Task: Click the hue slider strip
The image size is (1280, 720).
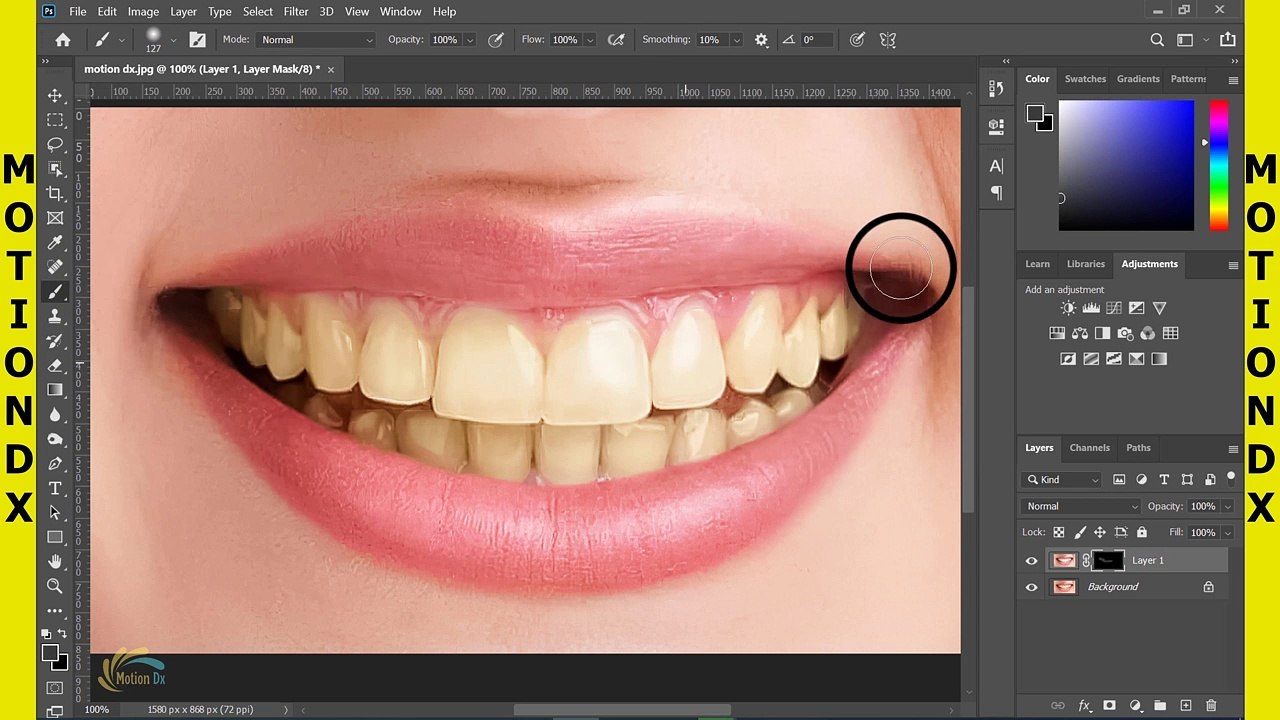Action: click(x=1218, y=165)
